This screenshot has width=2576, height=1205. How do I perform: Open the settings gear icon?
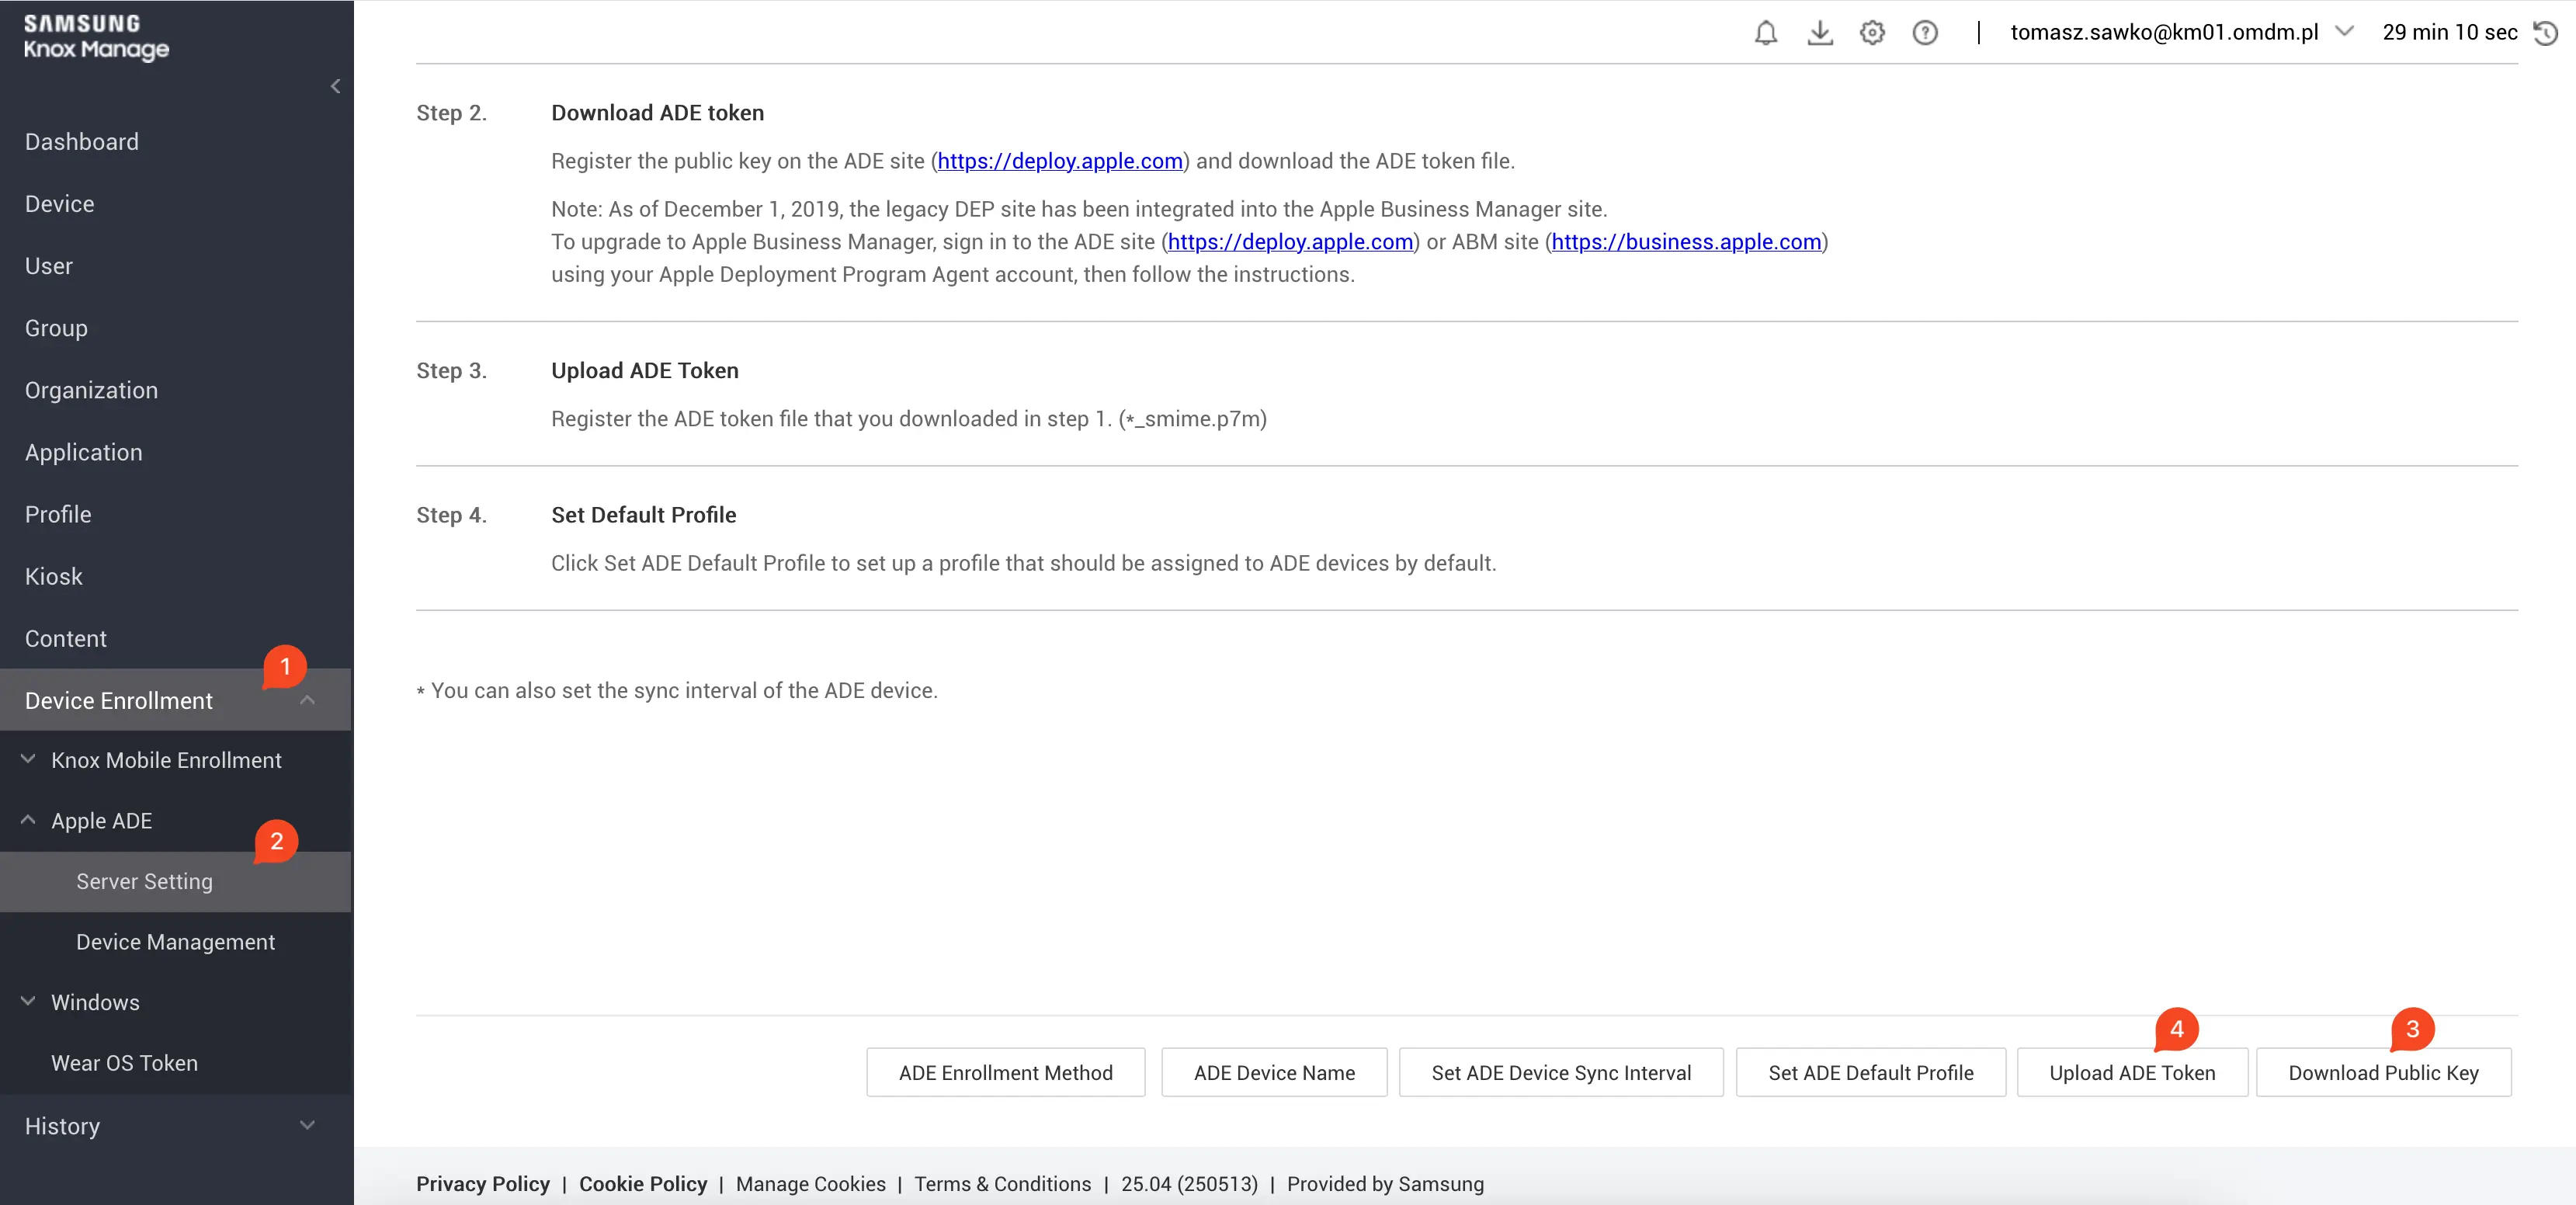[x=1872, y=33]
